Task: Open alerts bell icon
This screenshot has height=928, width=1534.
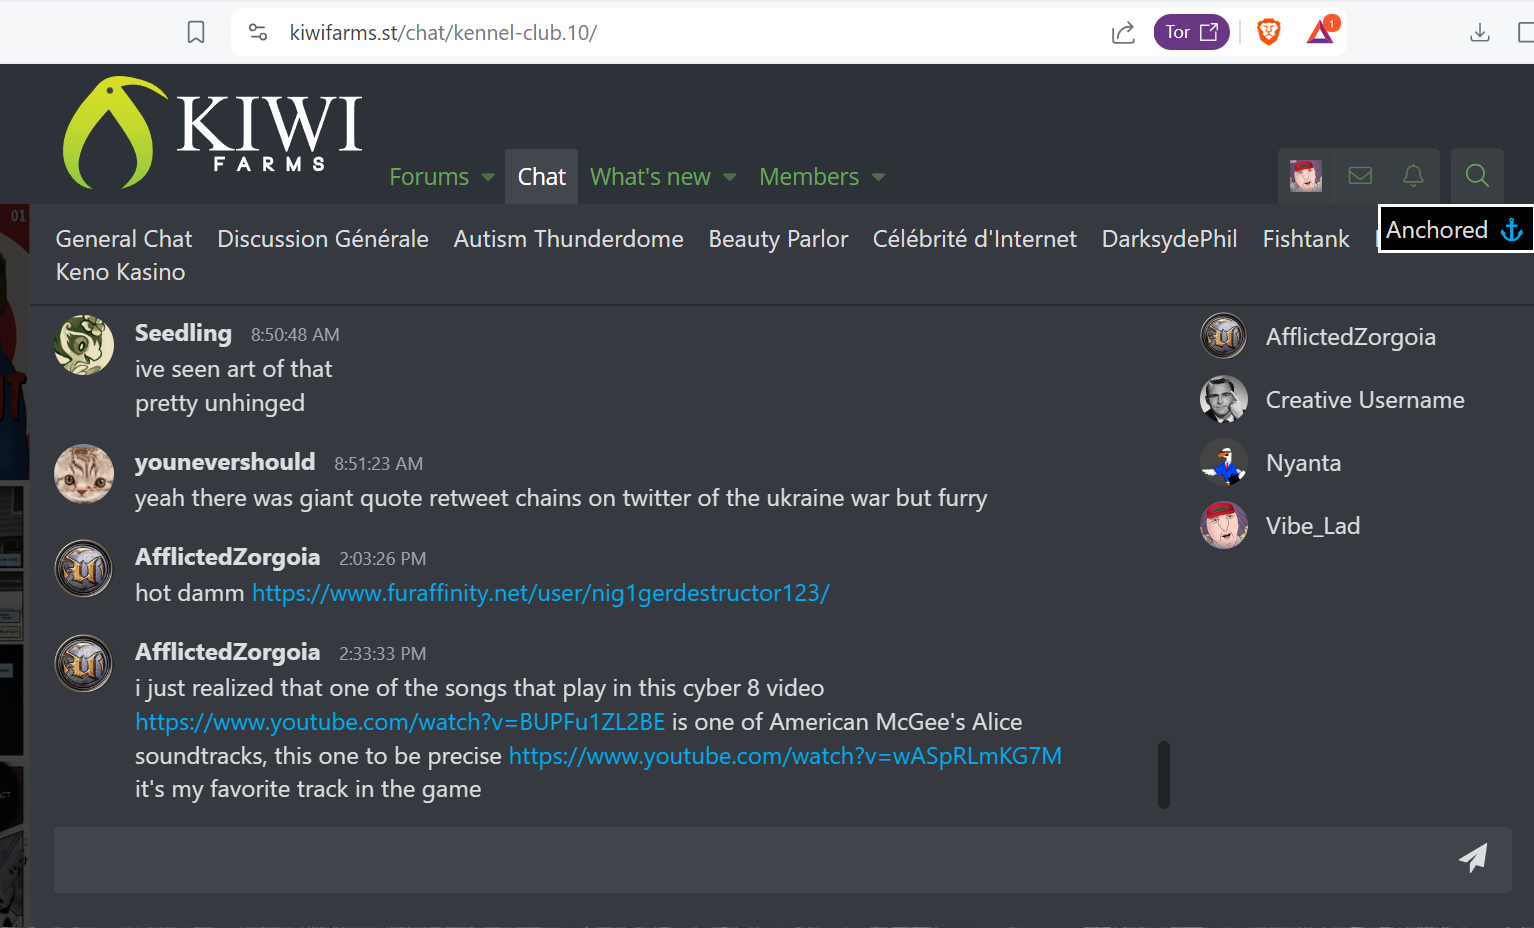Action: (1413, 176)
